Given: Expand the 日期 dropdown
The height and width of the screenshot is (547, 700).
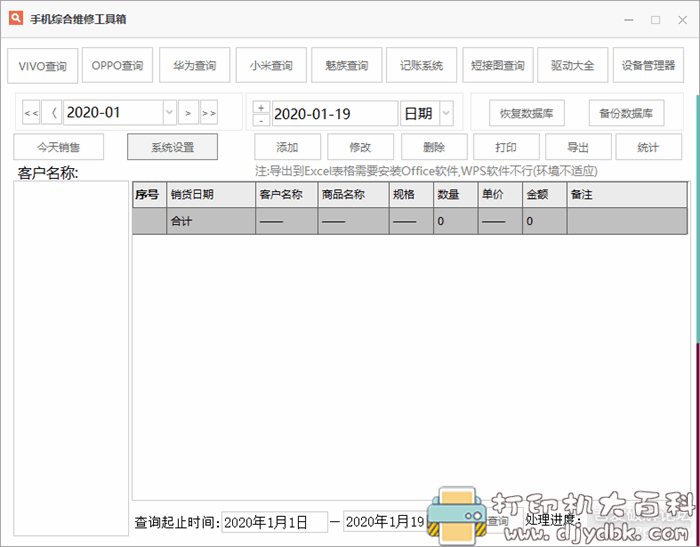Looking at the screenshot, I should [x=446, y=113].
